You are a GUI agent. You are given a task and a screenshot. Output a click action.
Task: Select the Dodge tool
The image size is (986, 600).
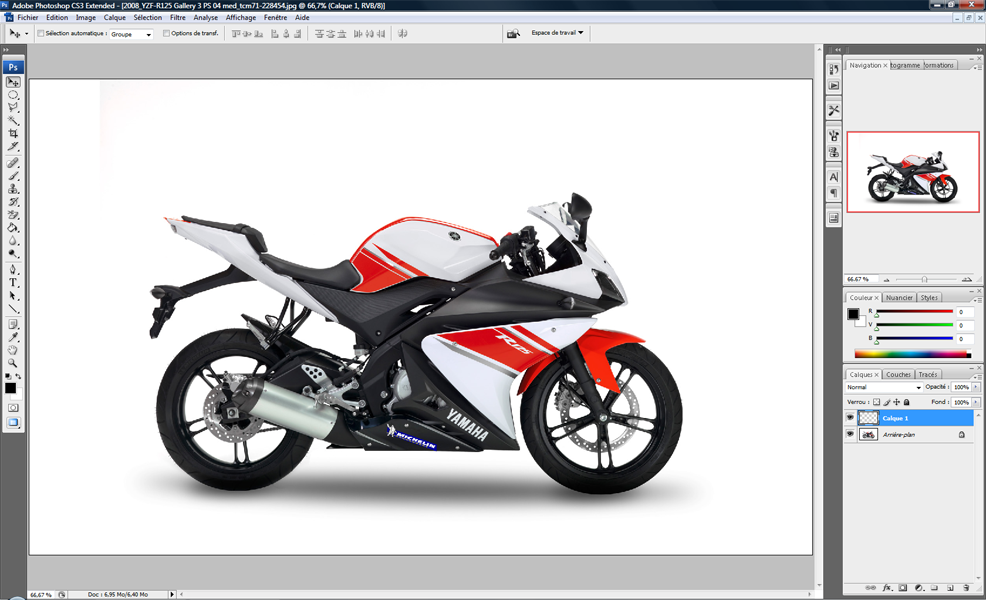pos(13,253)
